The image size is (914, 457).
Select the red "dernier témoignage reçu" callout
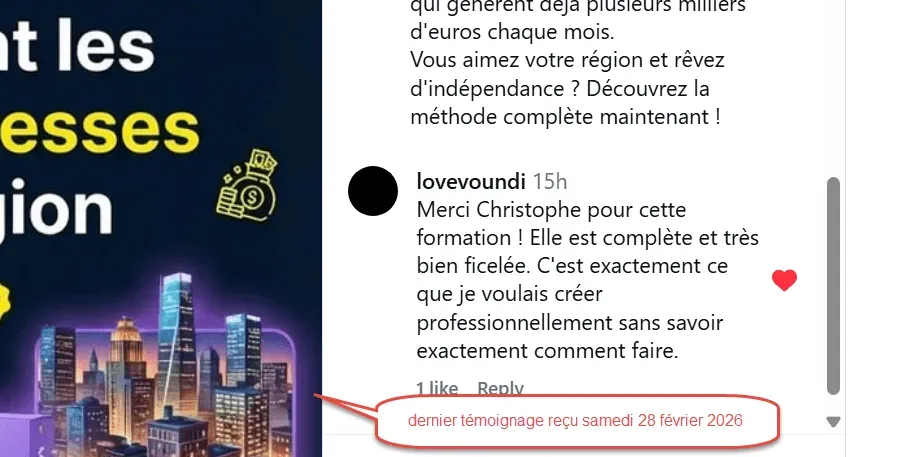pos(576,420)
